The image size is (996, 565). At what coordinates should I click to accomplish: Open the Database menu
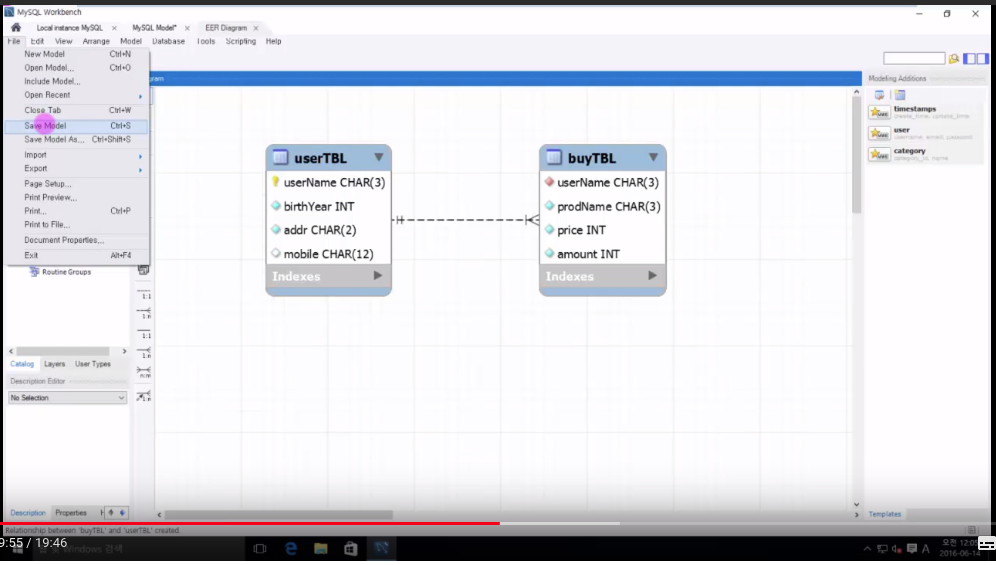(168, 41)
